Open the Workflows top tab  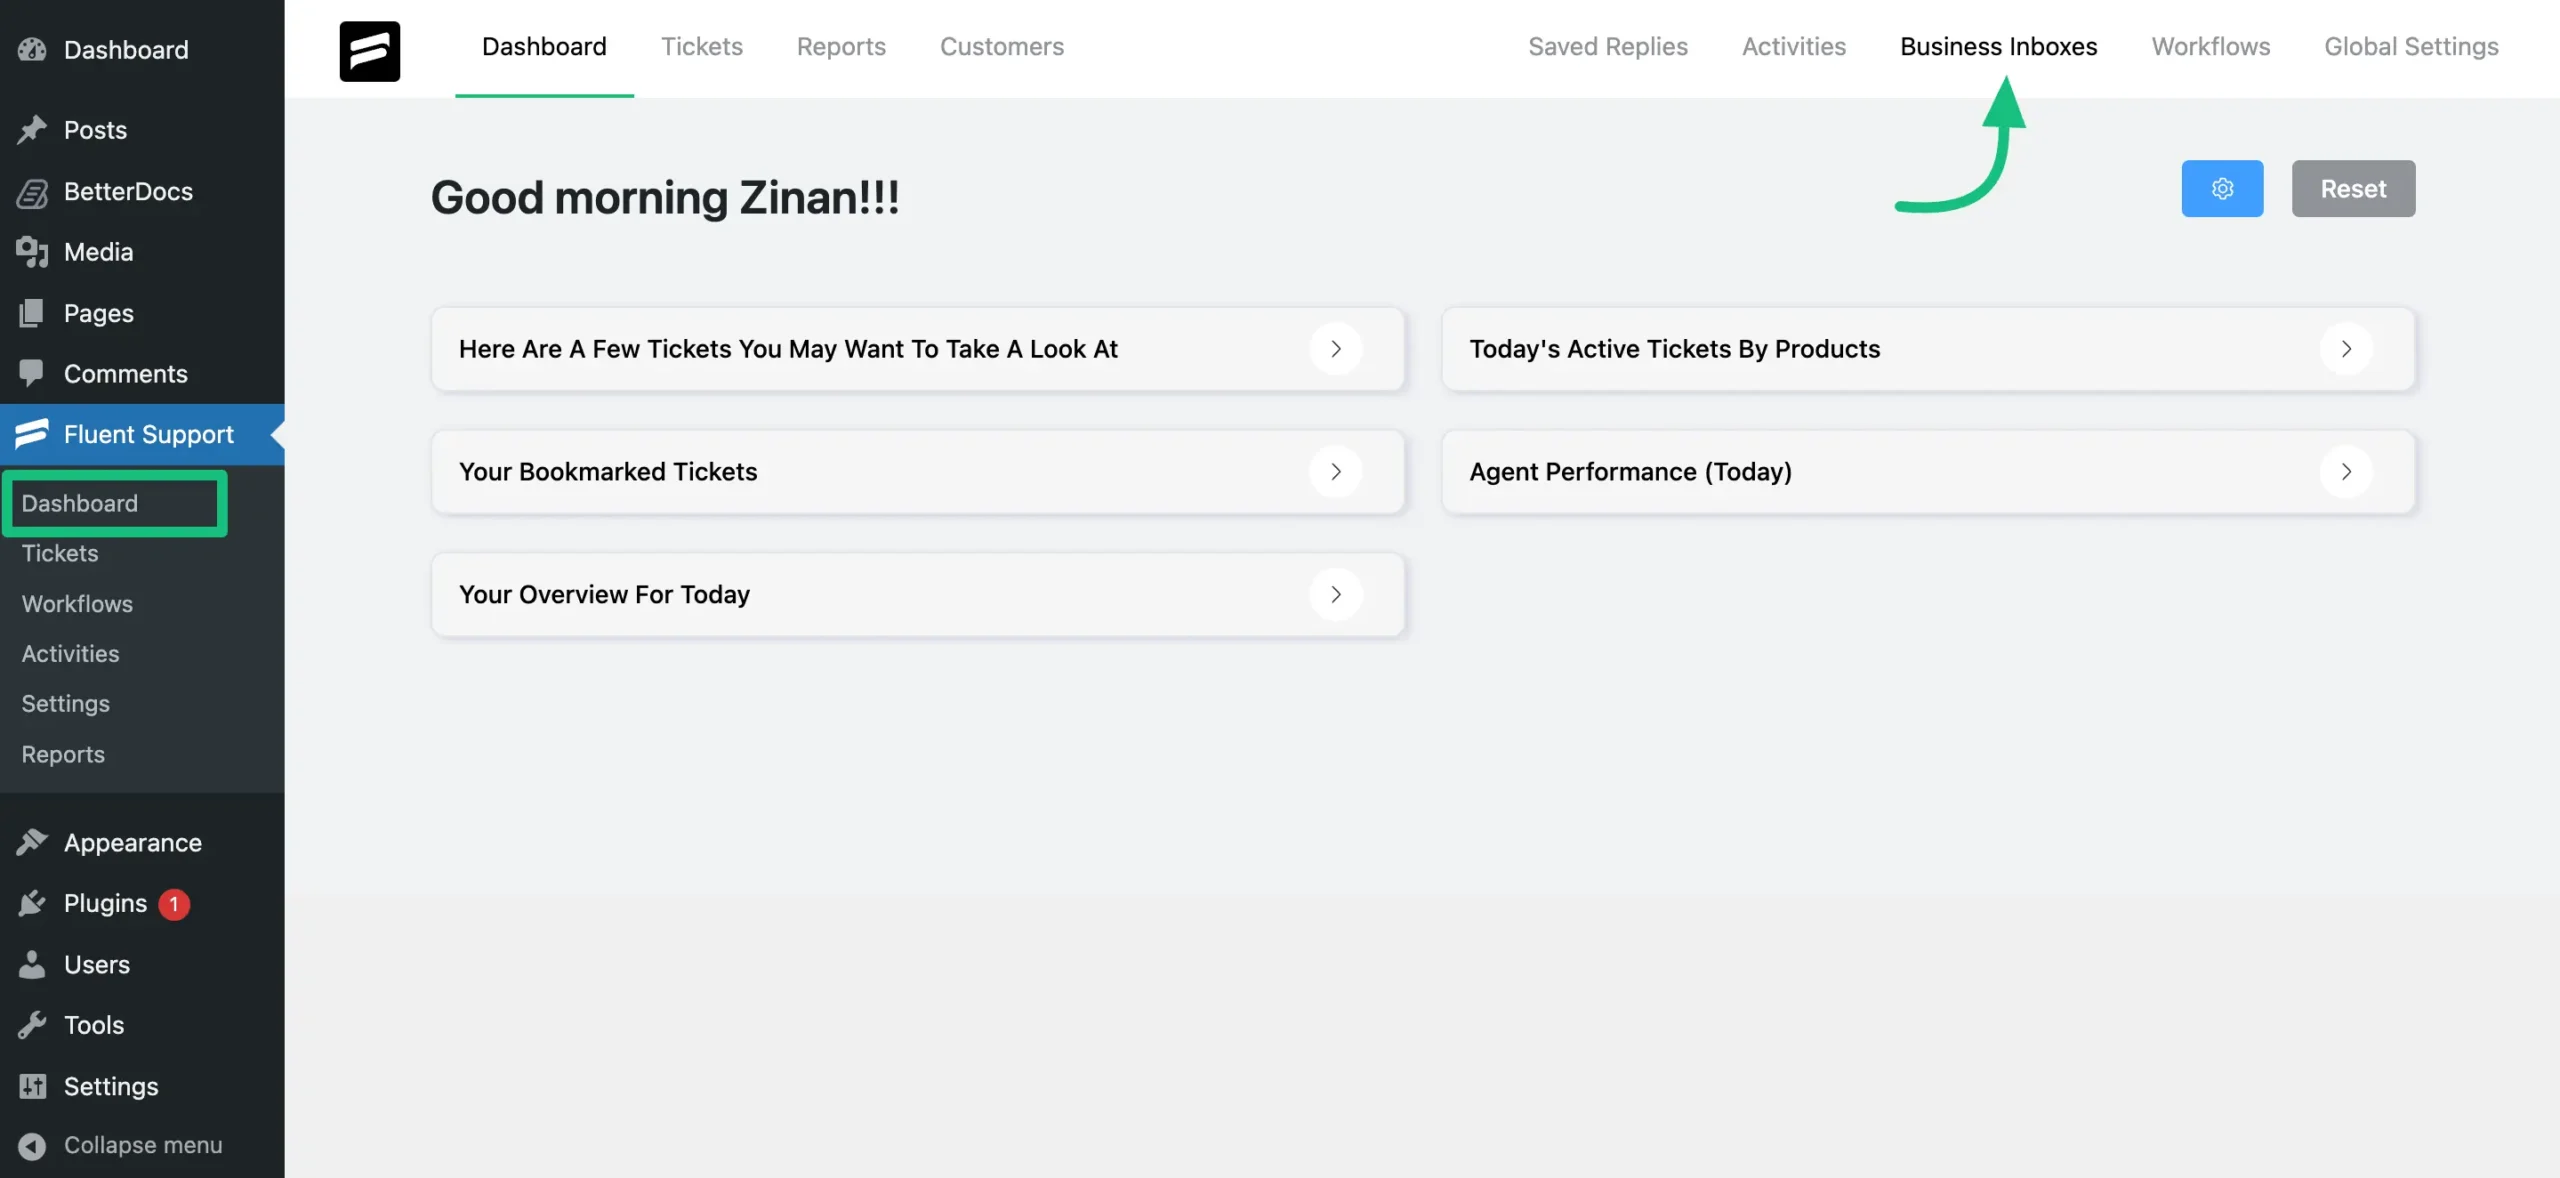(2211, 46)
